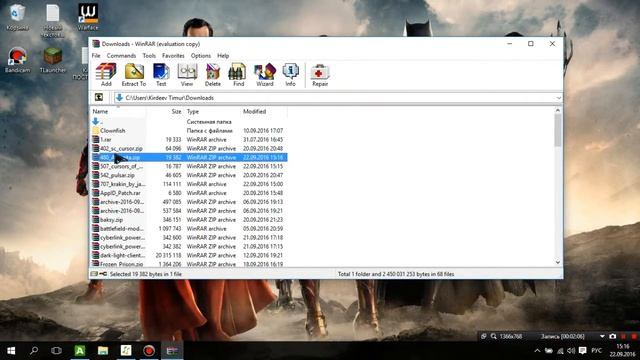Image resolution: width=640 pixels, height=360 pixels.
Task: Open File Explorer from the taskbar
Action: (x=103, y=351)
